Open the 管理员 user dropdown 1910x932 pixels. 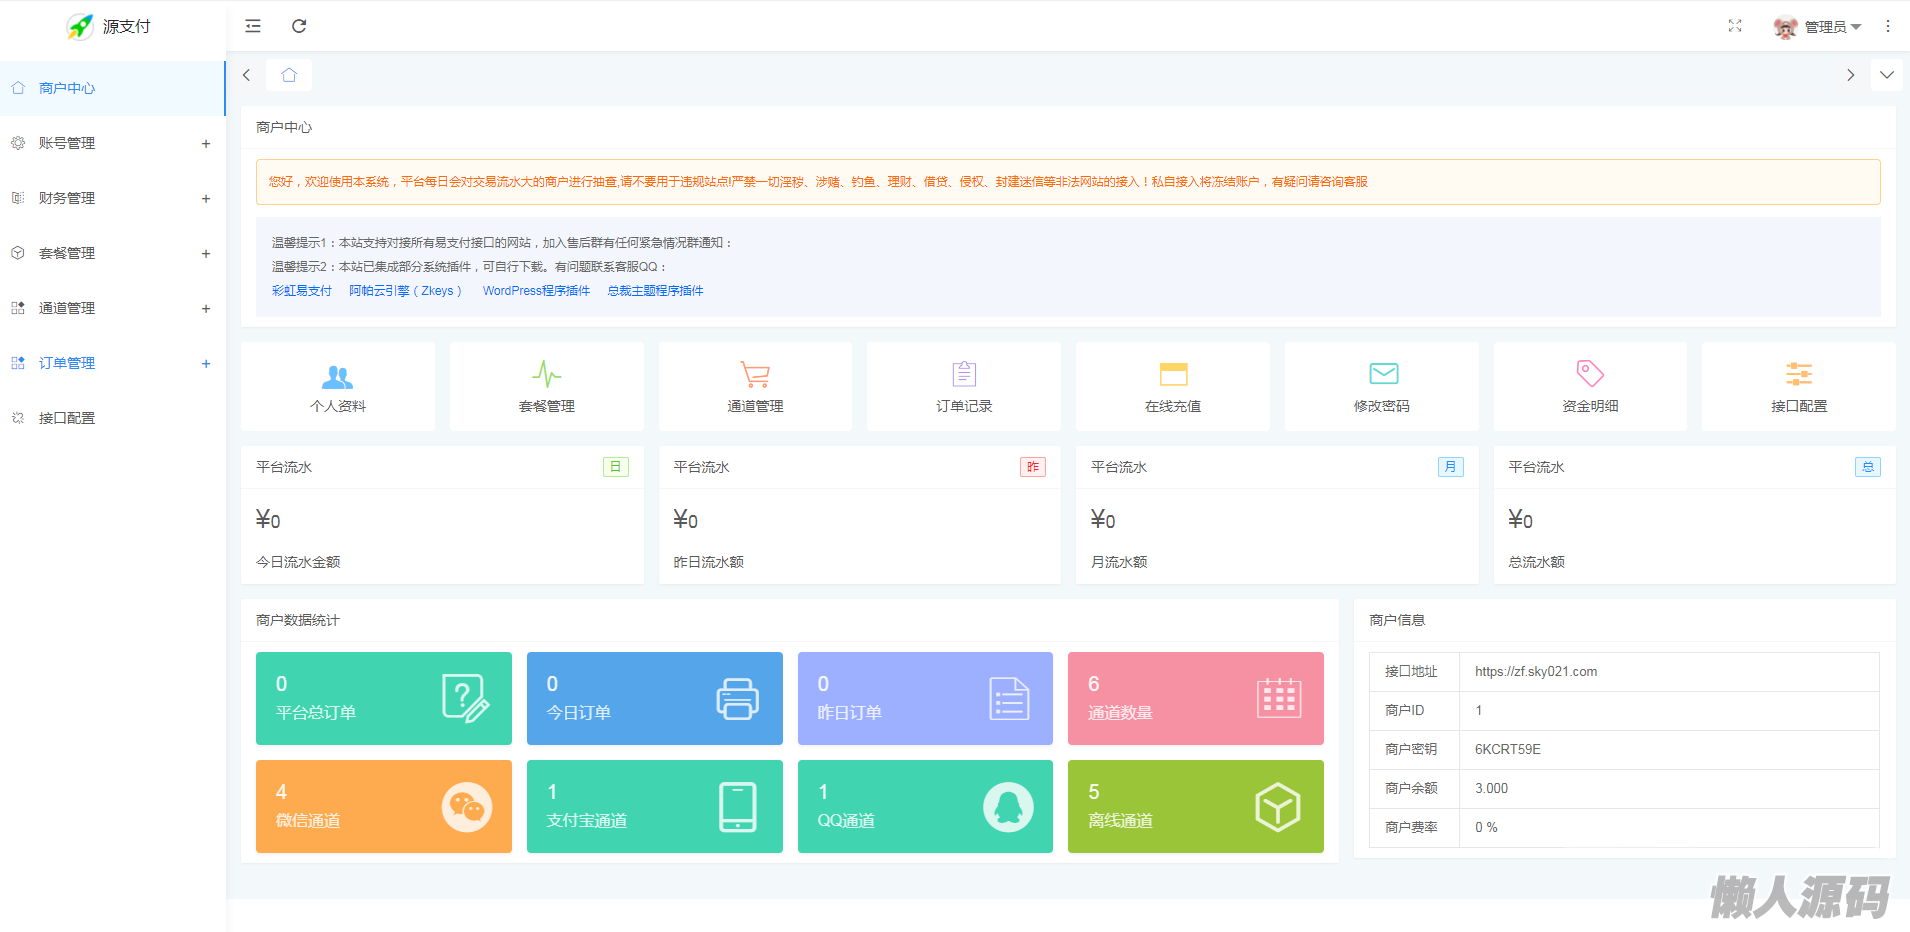[1818, 27]
